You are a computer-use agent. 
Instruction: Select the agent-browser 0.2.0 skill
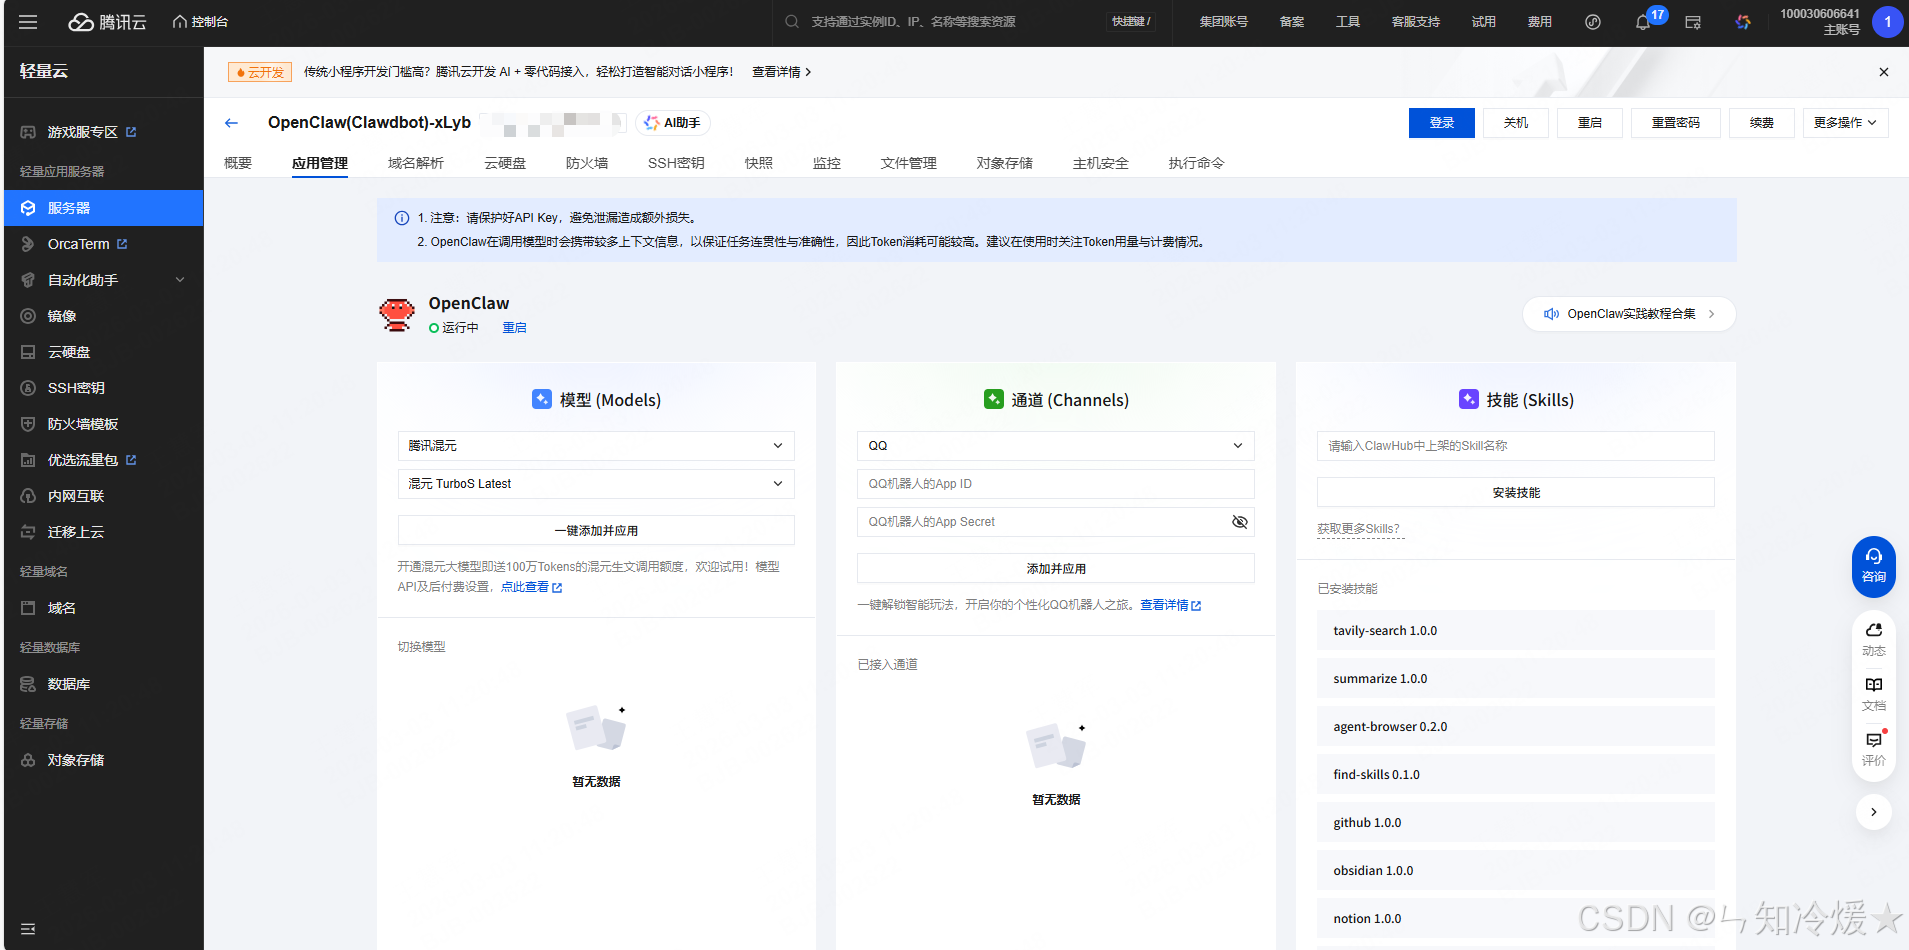pos(1516,727)
